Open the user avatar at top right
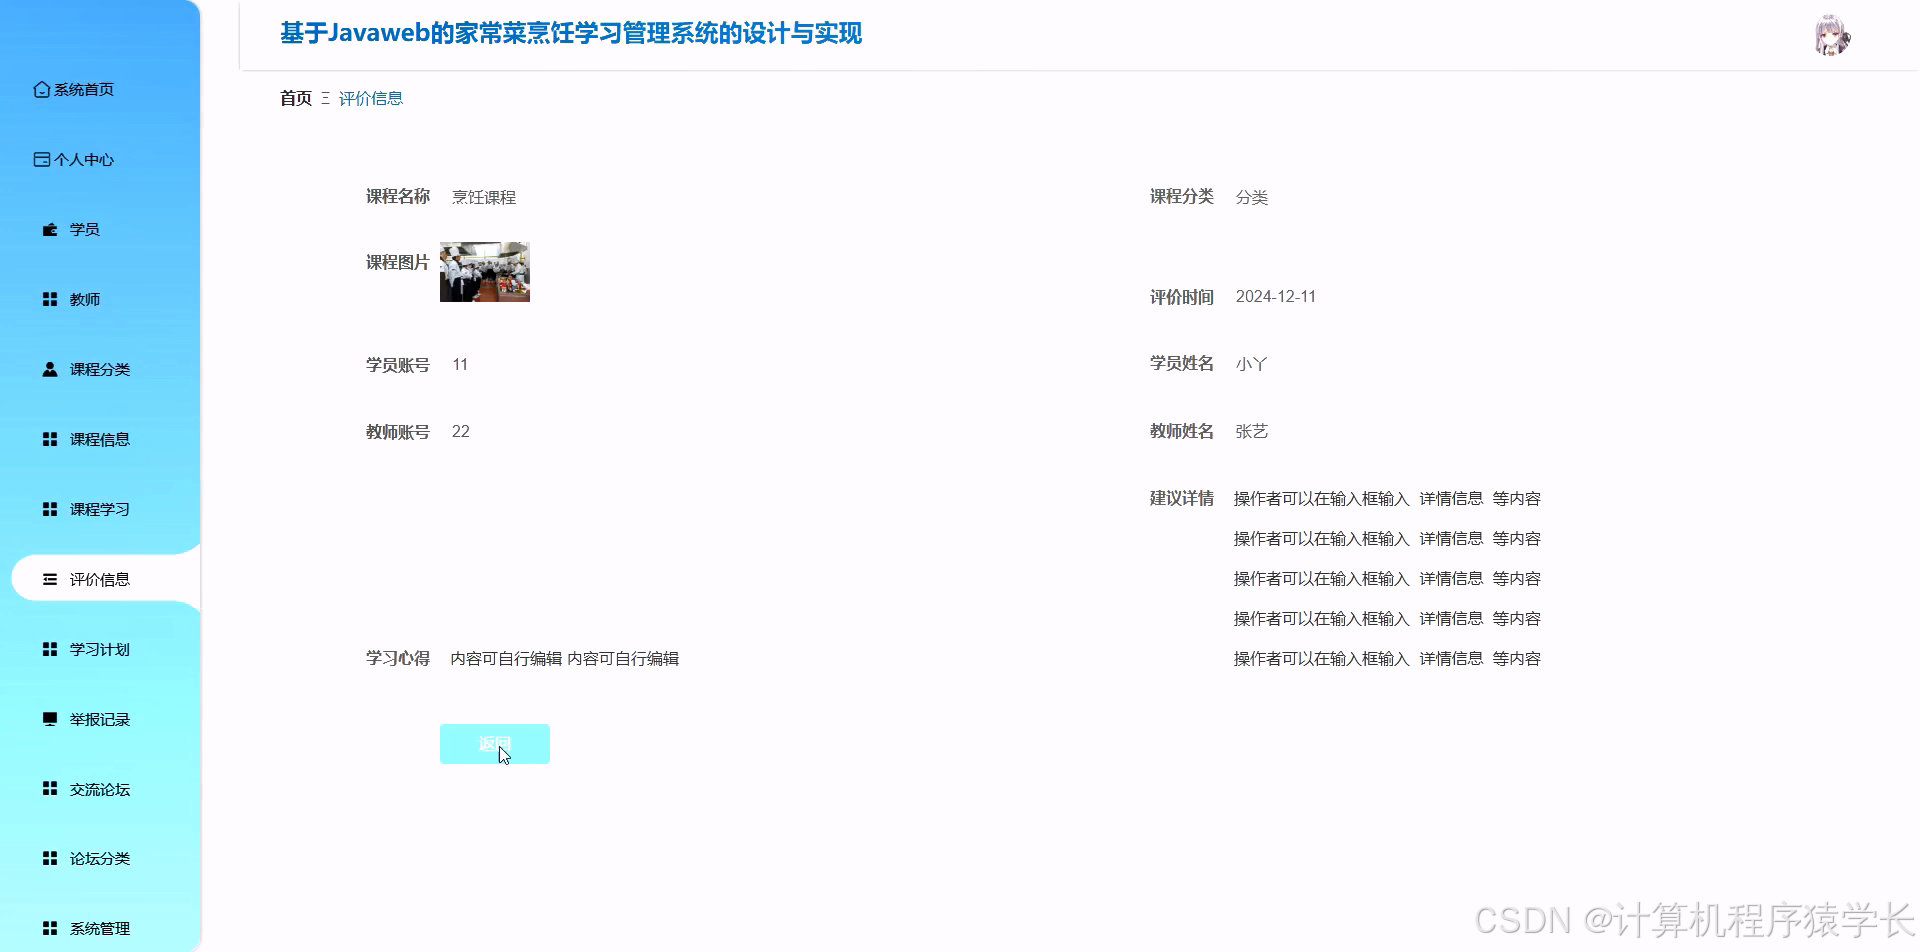This screenshot has width=1920, height=952. click(1833, 35)
